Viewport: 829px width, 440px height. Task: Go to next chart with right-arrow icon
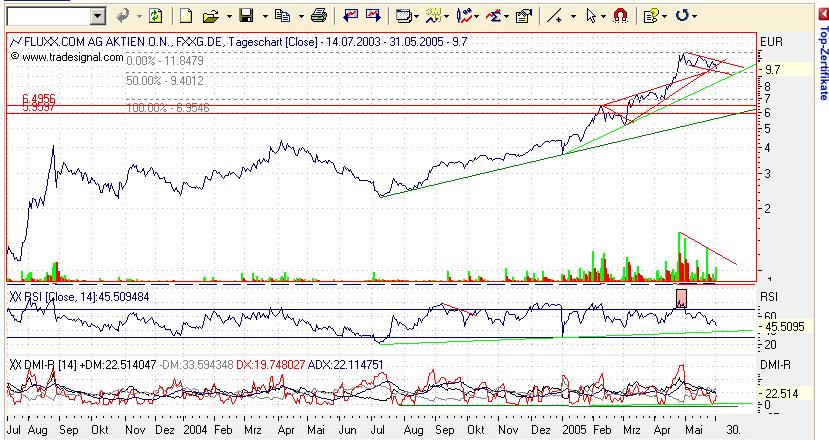coord(373,16)
